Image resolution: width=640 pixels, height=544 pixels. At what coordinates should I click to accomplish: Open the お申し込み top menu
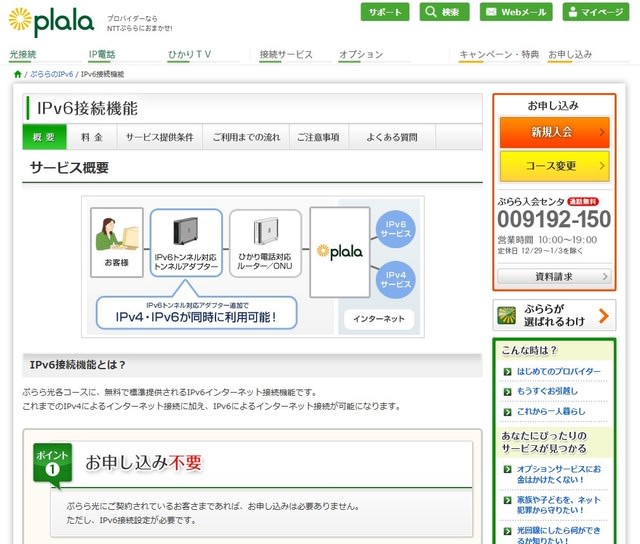tap(570, 54)
